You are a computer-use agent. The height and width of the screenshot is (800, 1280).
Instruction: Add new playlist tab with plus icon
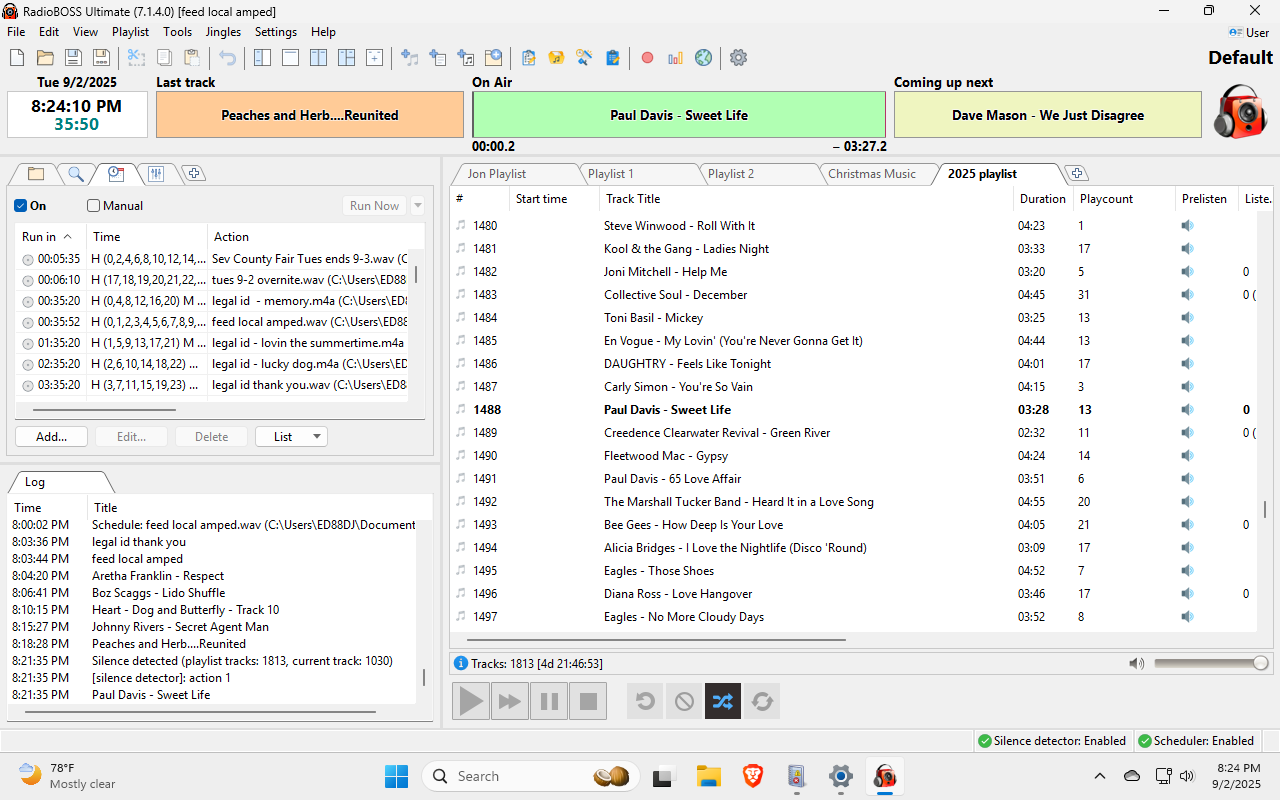click(x=1077, y=174)
